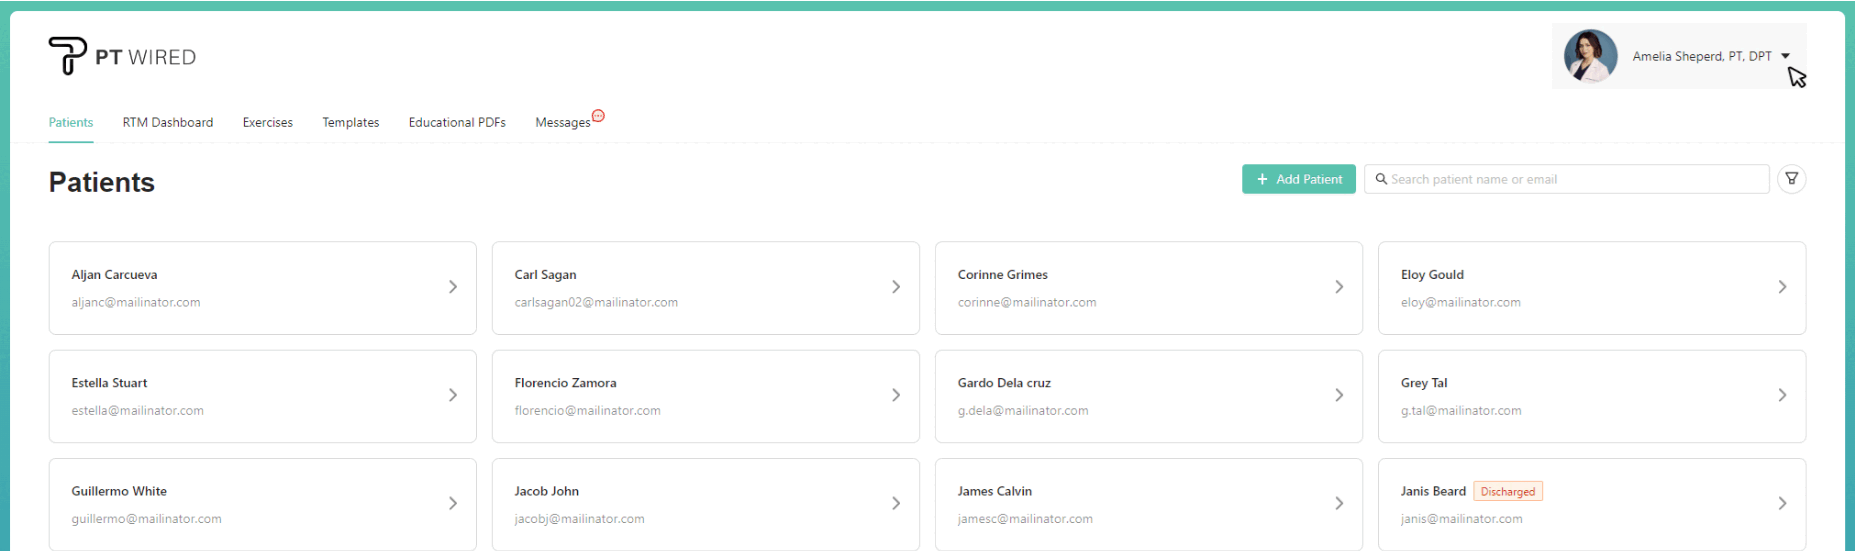The height and width of the screenshot is (551, 1855).
Task: Open Carl Sagan's chevron arrow
Action: (x=896, y=287)
